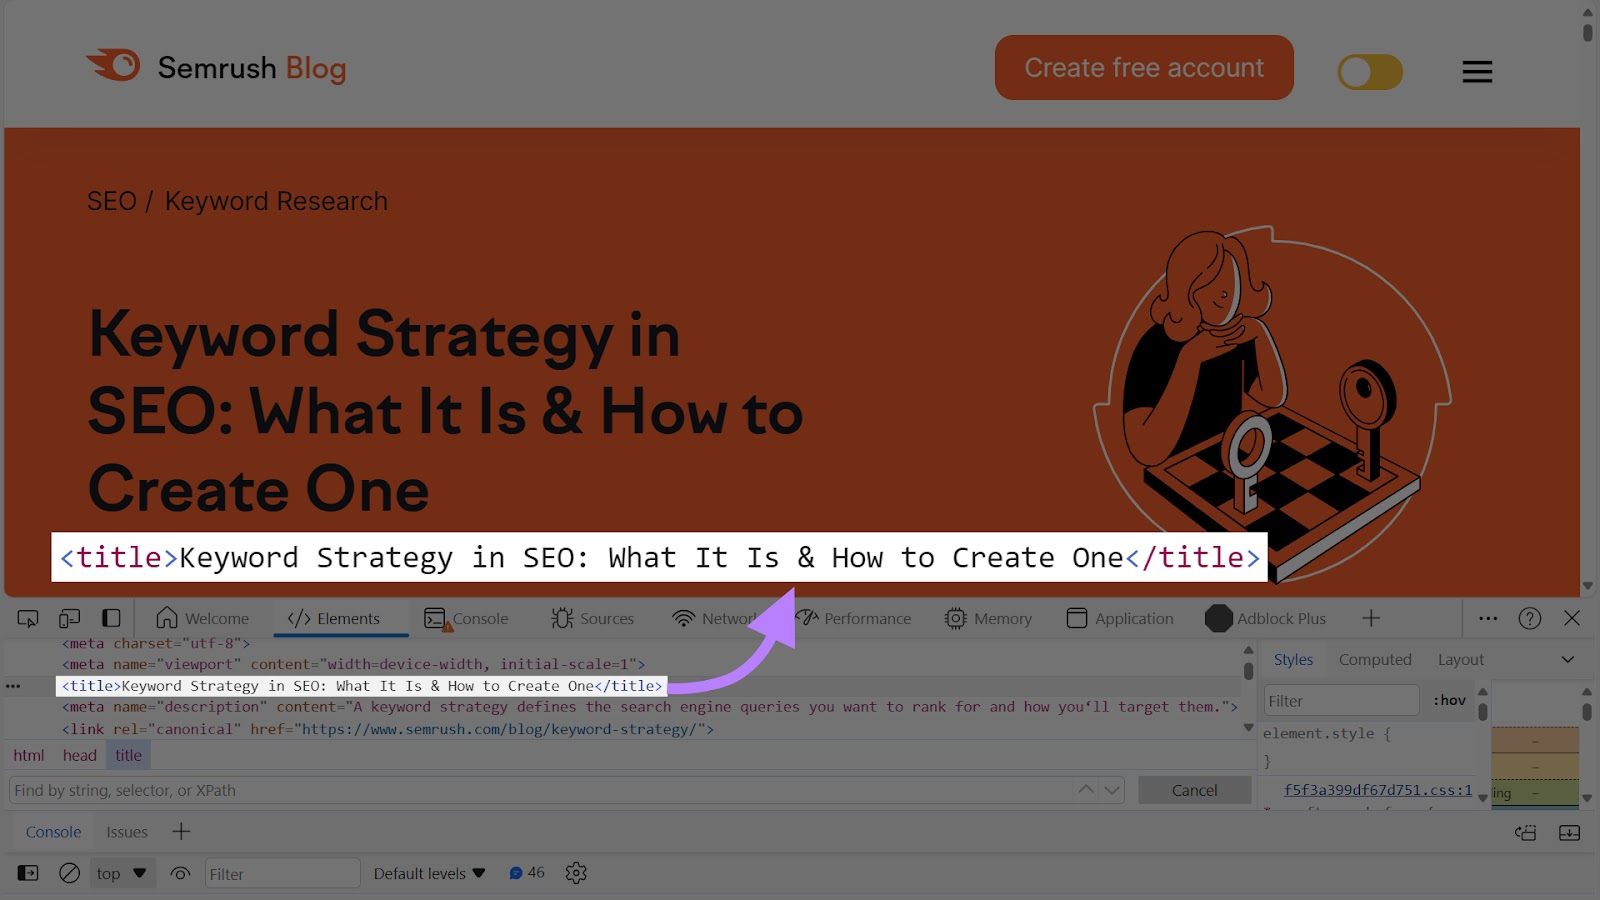Open the Default levels dropdown
The height and width of the screenshot is (900, 1600).
428,873
